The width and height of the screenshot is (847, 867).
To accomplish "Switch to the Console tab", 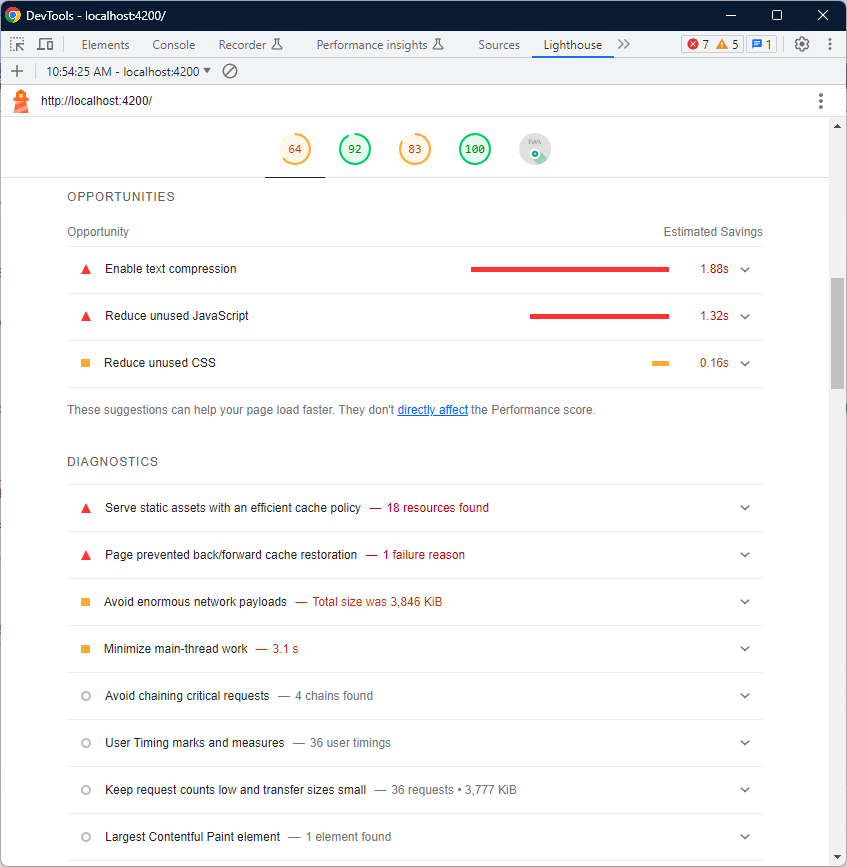I will coord(174,45).
